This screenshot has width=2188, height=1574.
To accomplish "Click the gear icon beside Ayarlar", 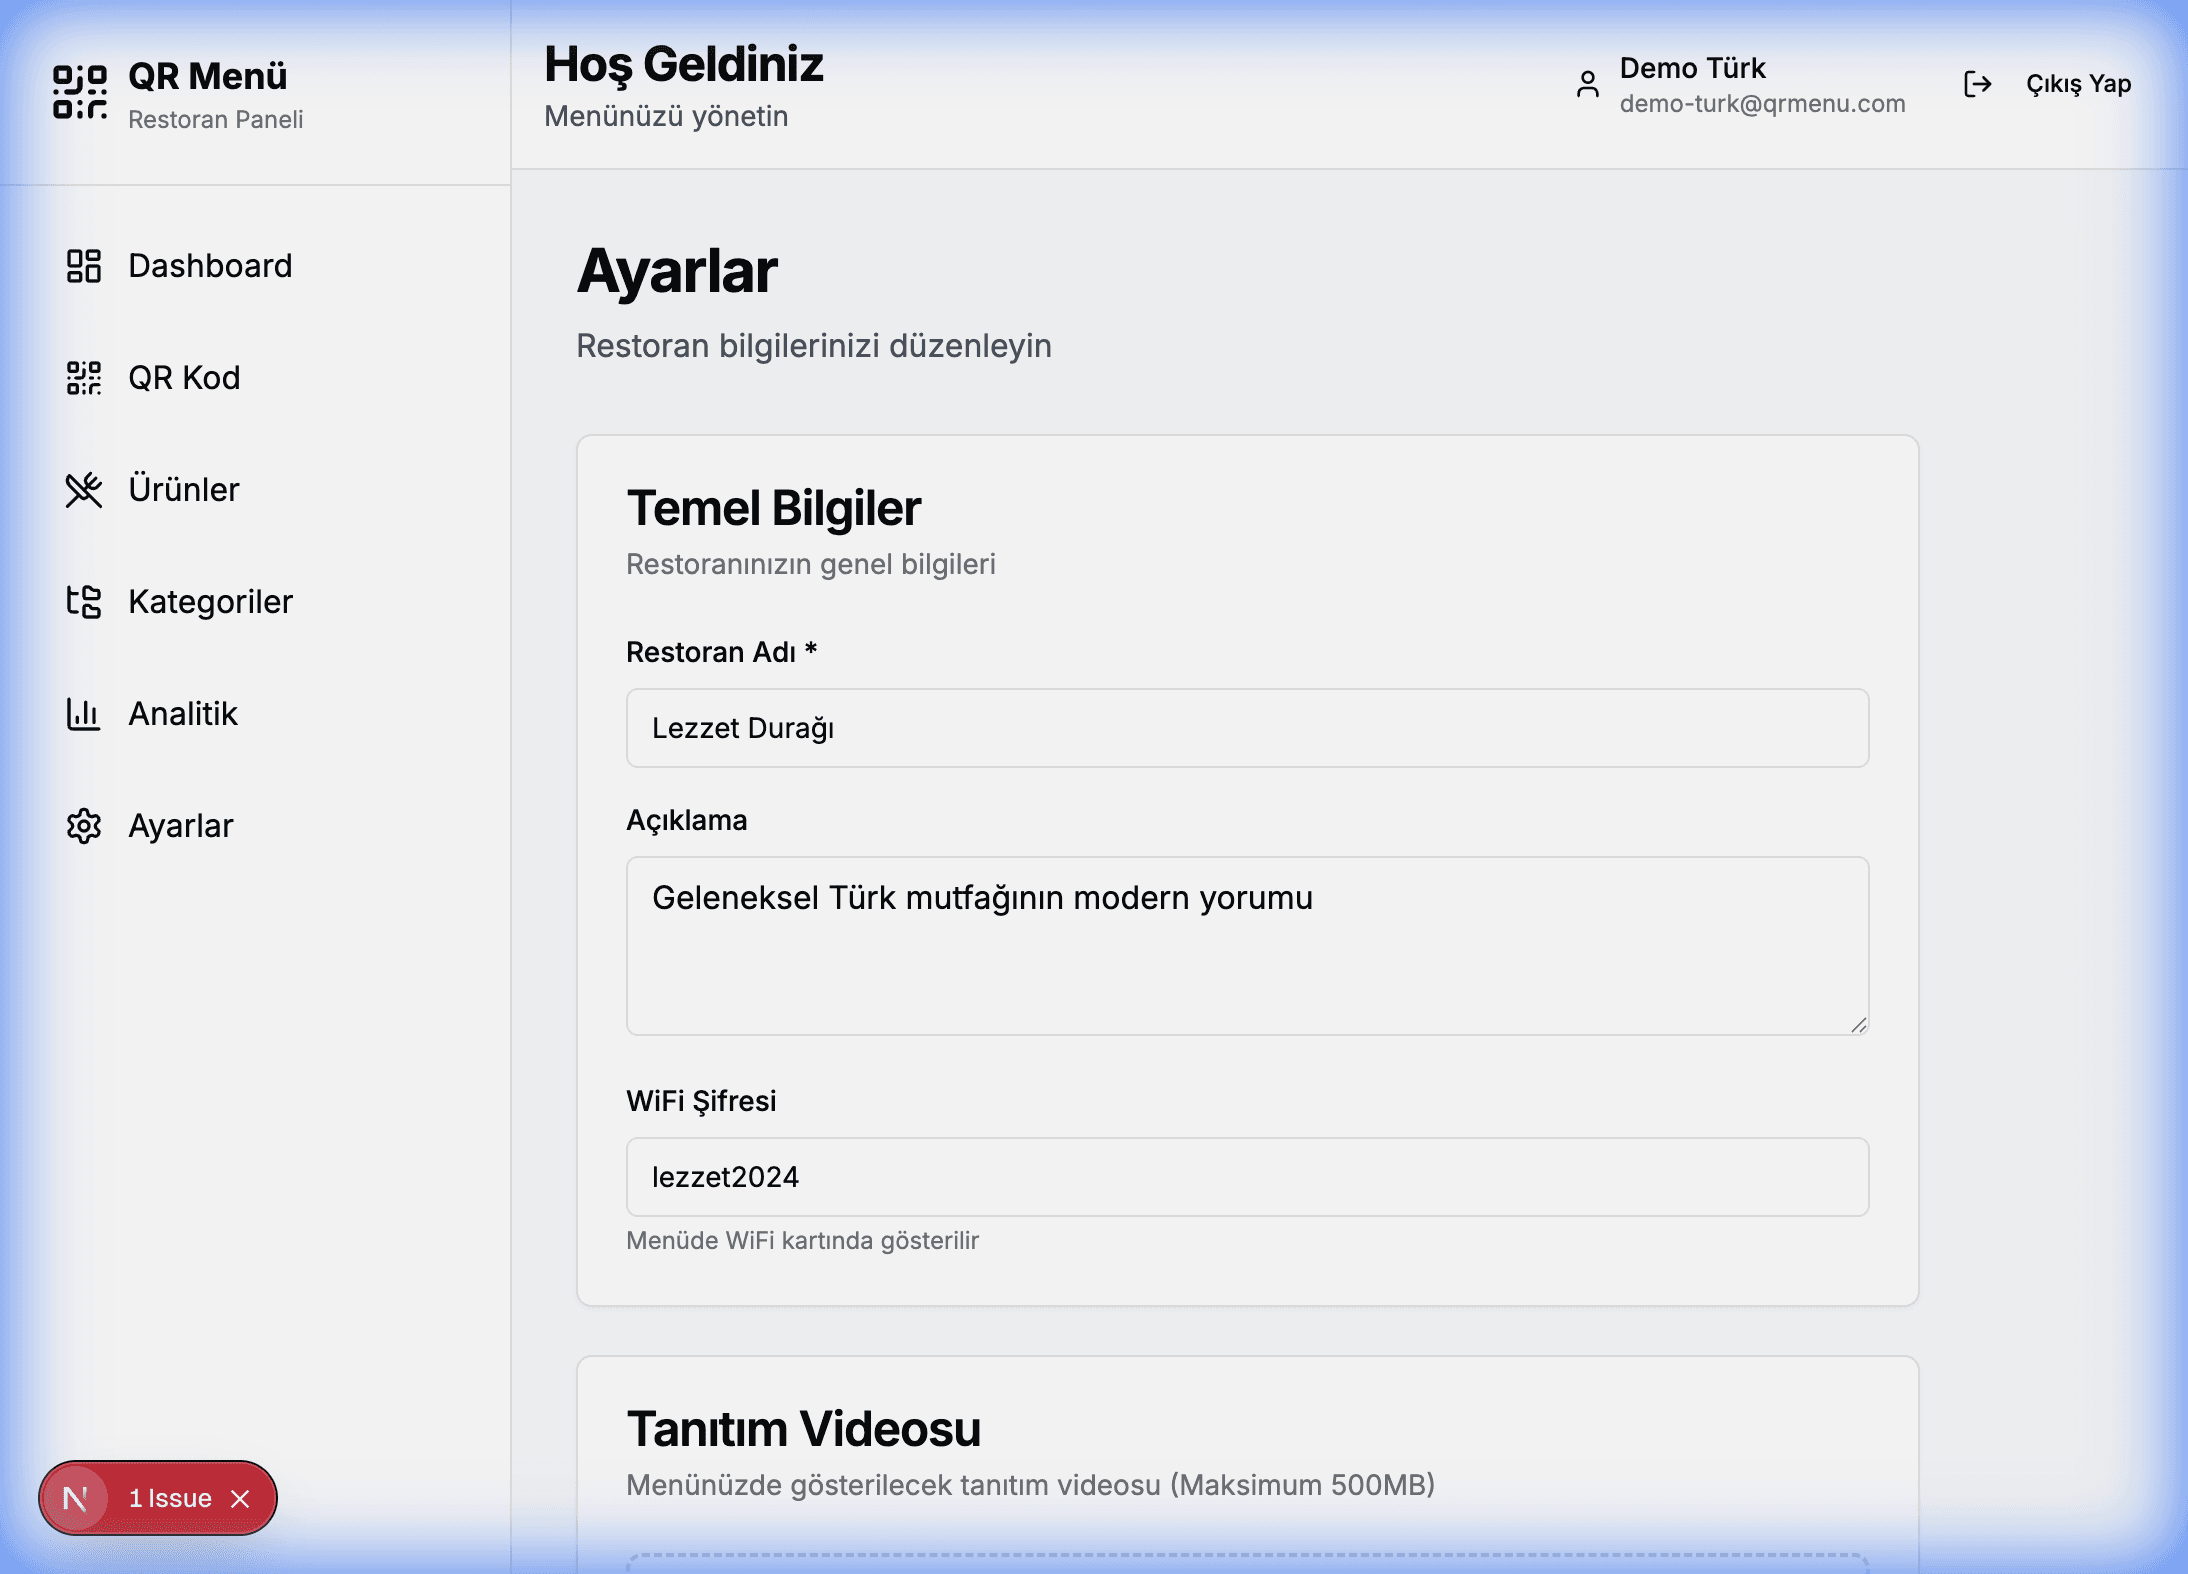I will [84, 825].
